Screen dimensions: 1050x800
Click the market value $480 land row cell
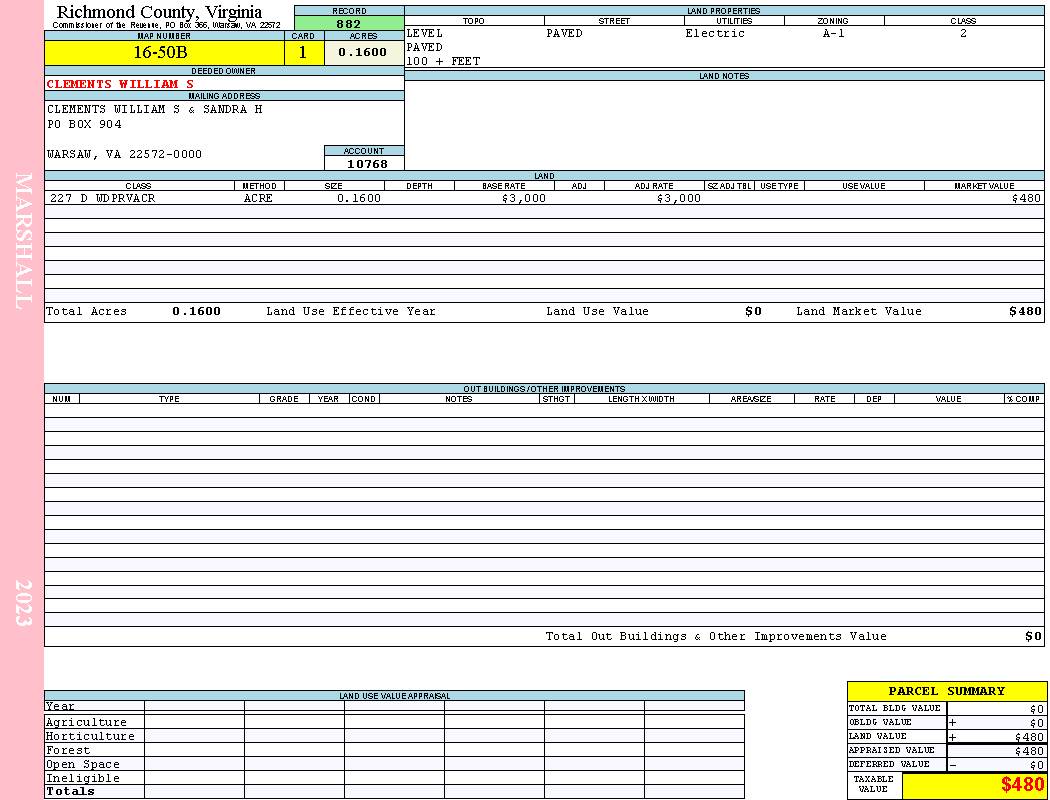pos(1026,198)
